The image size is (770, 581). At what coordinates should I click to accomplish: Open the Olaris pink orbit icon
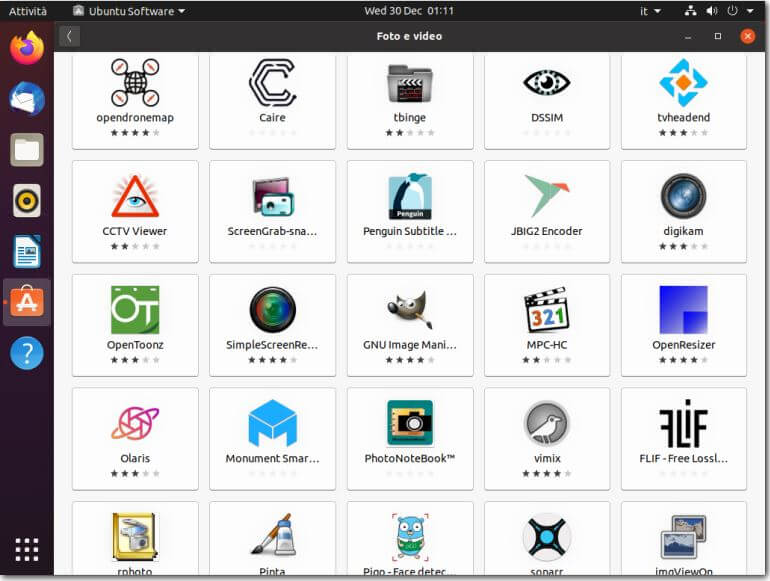(135, 423)
